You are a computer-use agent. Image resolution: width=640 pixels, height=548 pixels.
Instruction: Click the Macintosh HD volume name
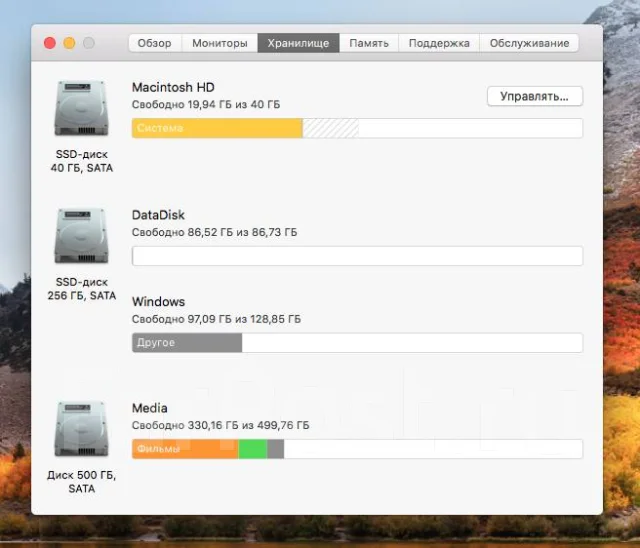[x=173, y=87]
